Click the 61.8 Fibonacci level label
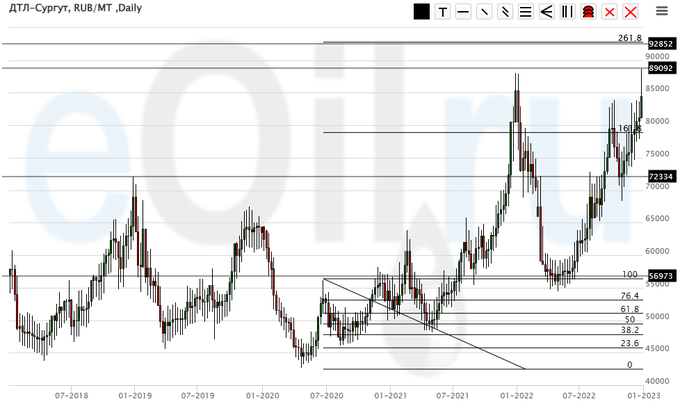680x406 pixels. pyautogui.click(x=628, y=310)
